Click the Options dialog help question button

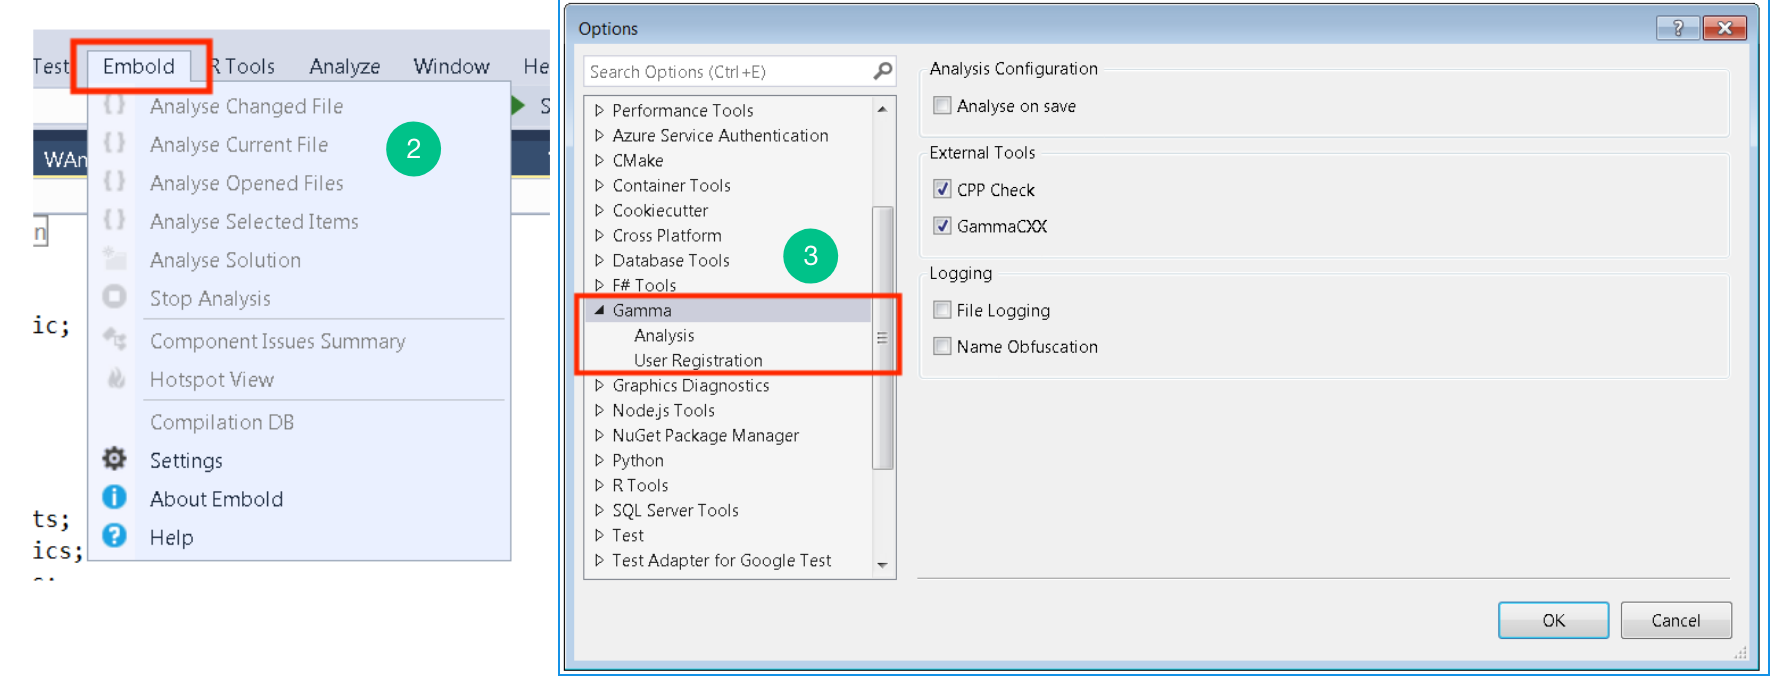click(1678, 28)
